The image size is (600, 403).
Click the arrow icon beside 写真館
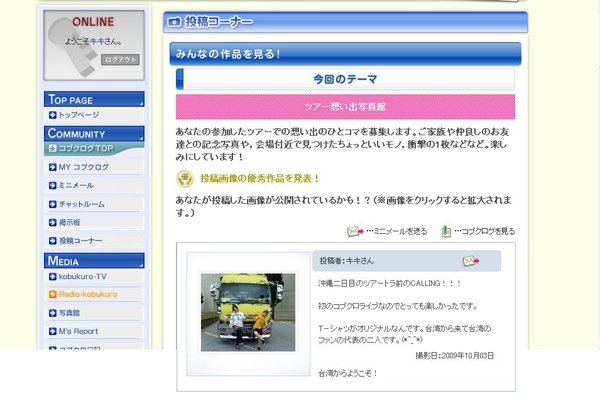(x=53, y=313)
